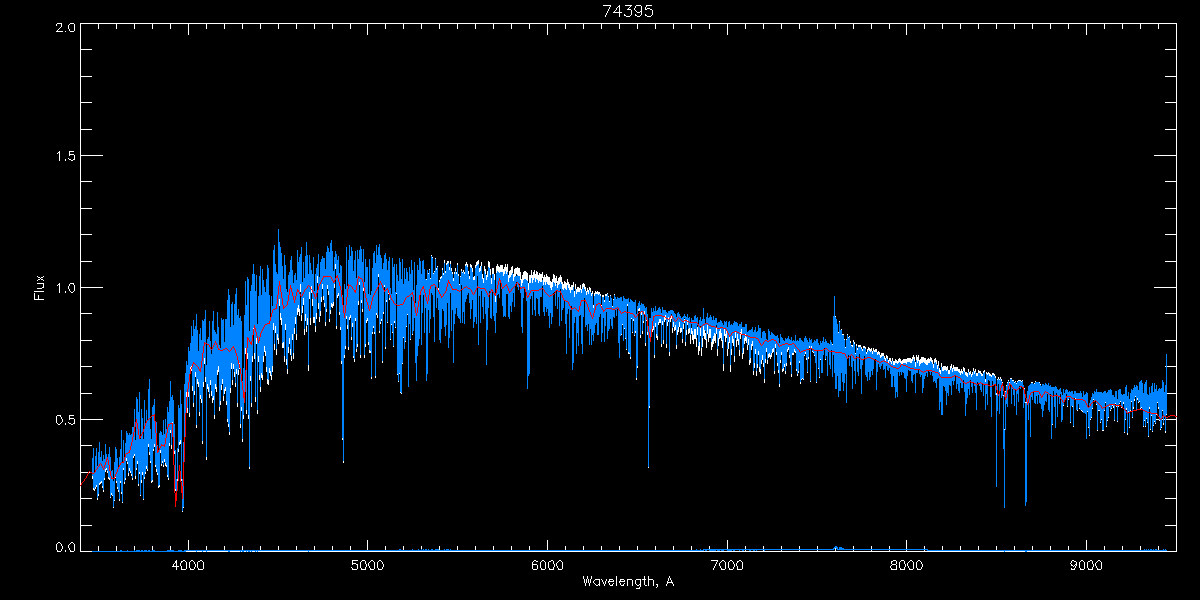This screenshot has width=1200, height=600.
Task: Click the 2.0 y-axis tick label
Action: pyautogui.click(x=65, y=28)
